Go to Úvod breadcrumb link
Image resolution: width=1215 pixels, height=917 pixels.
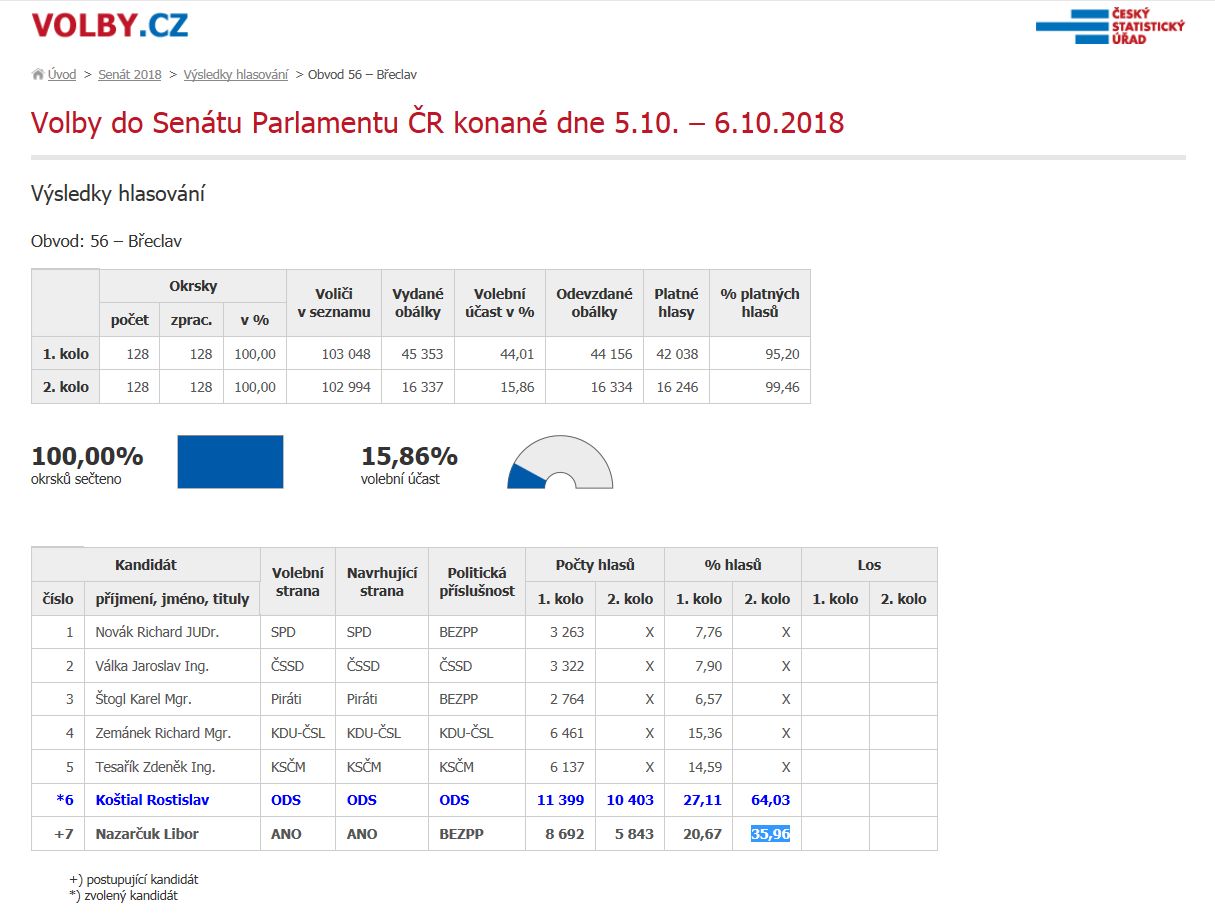[62, 75]
